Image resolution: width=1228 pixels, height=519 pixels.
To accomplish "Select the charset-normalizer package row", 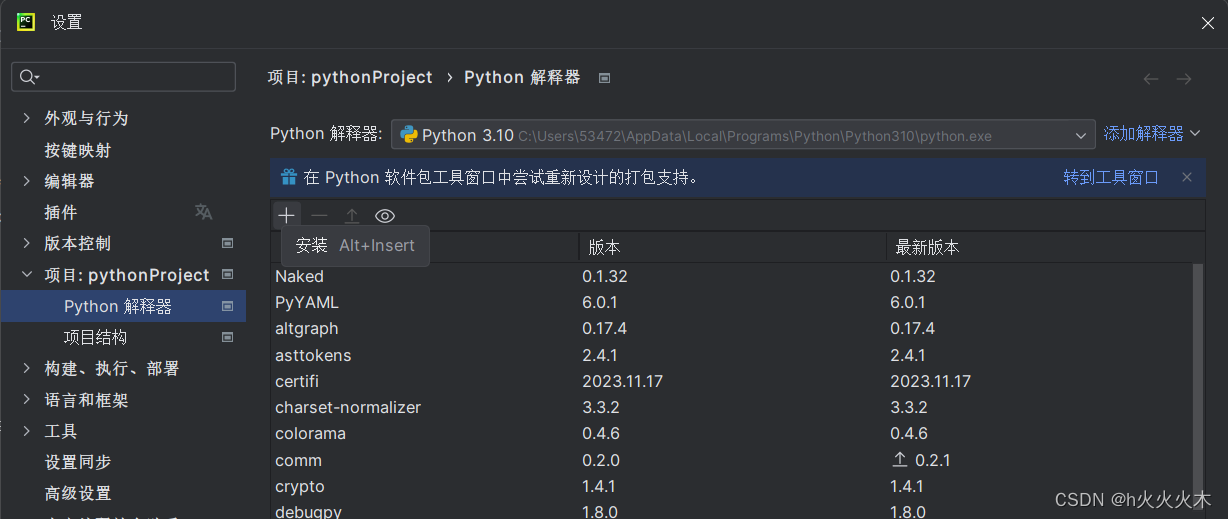I will tap(731, 407).
